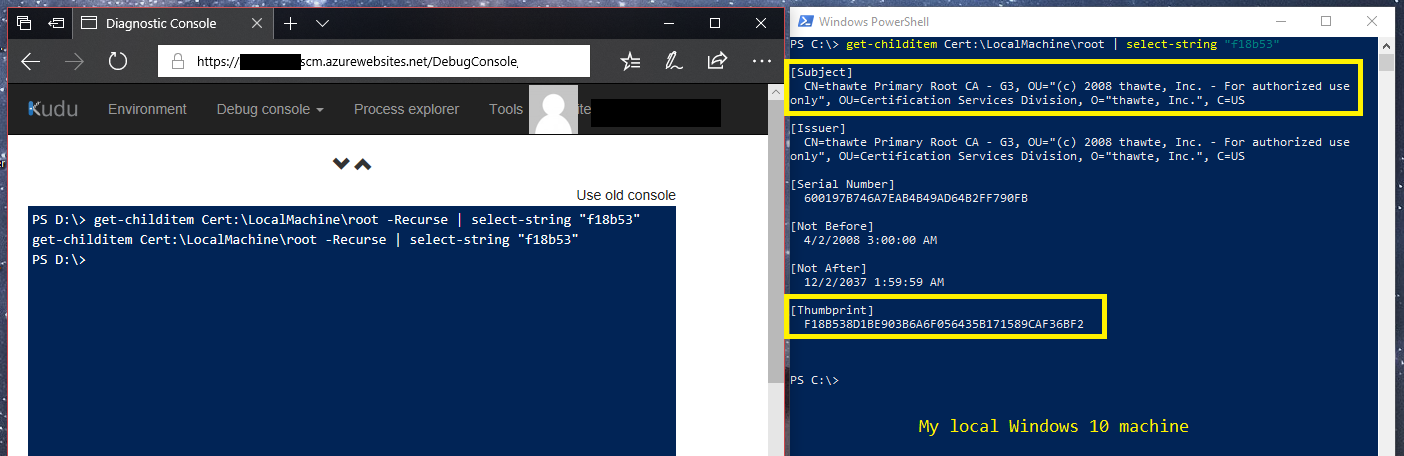
Task: Click the thumbprint value F18B538D1BE903B6A6F
Action: click(x=944, y=324)
